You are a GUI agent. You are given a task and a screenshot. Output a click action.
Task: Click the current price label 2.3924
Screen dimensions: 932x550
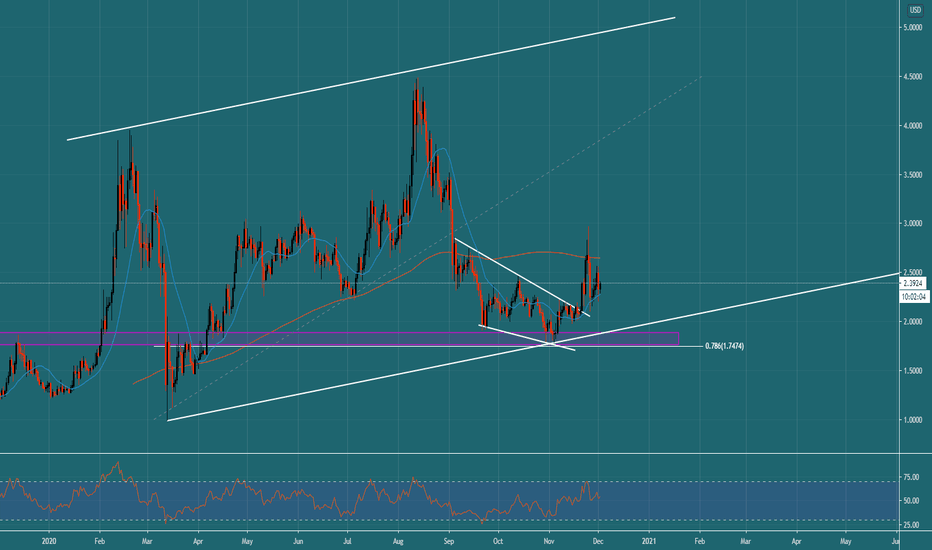pyautogui.click(x=914, y=284)
